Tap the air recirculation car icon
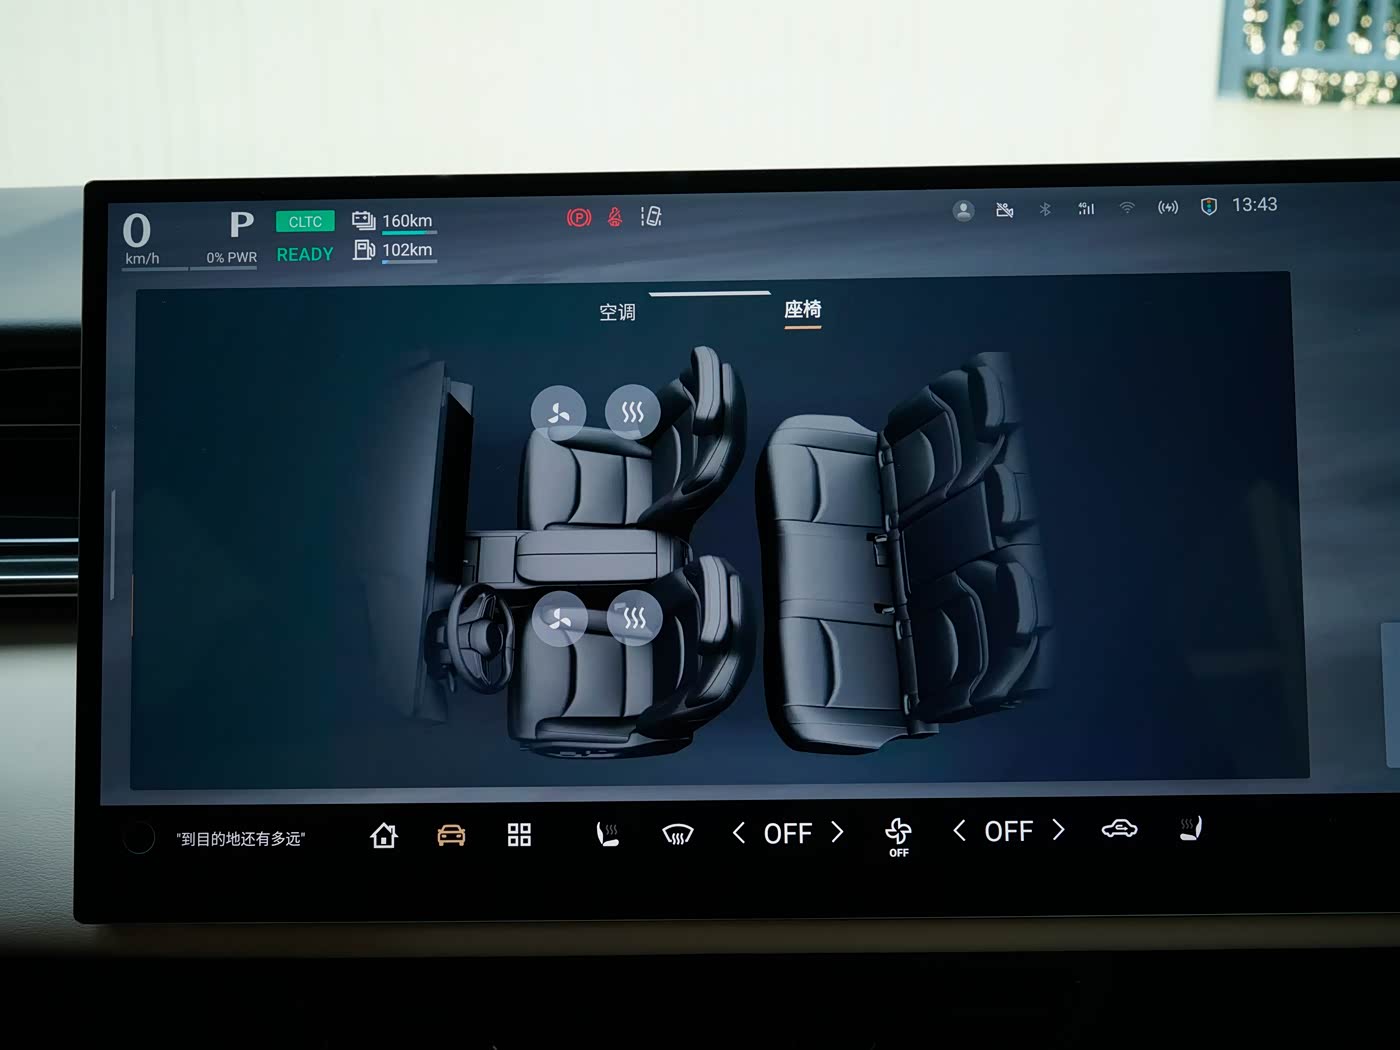The image size is (1400, 1050). click(x=1119, y=829)
